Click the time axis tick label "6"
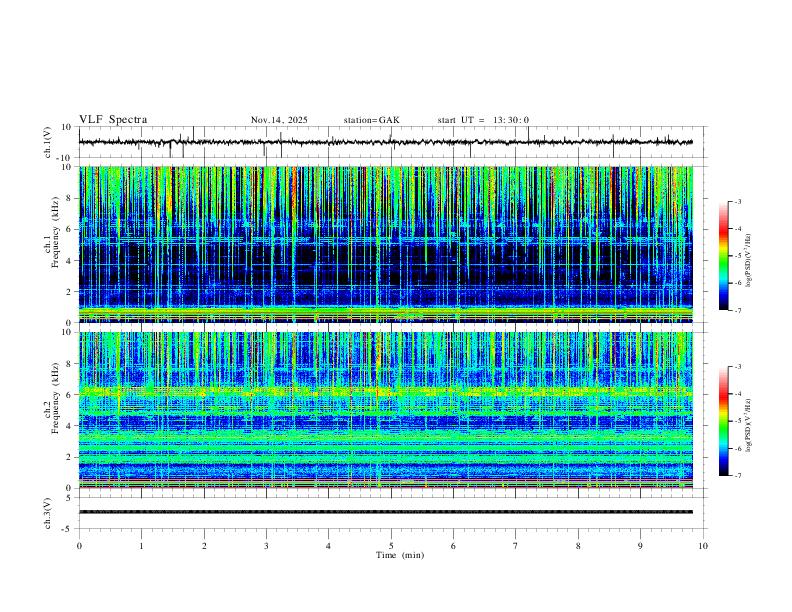Image resolution: width=792 pixels, height=612 pixels. 453,546
